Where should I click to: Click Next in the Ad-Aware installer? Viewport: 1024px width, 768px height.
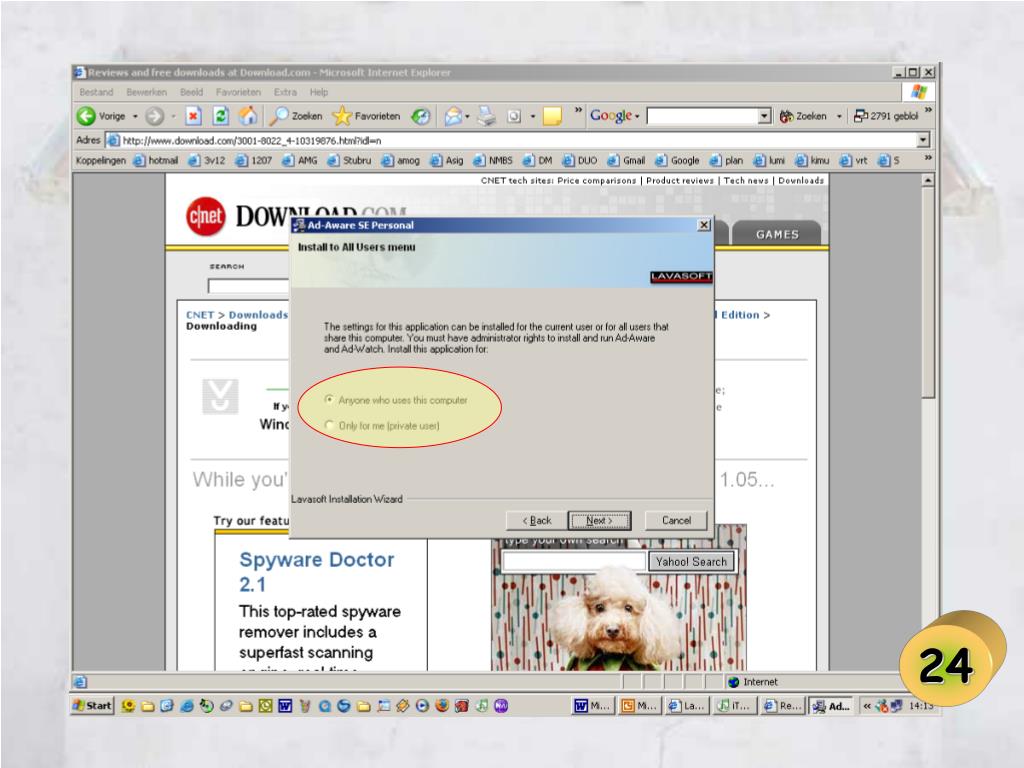(599, 520)
